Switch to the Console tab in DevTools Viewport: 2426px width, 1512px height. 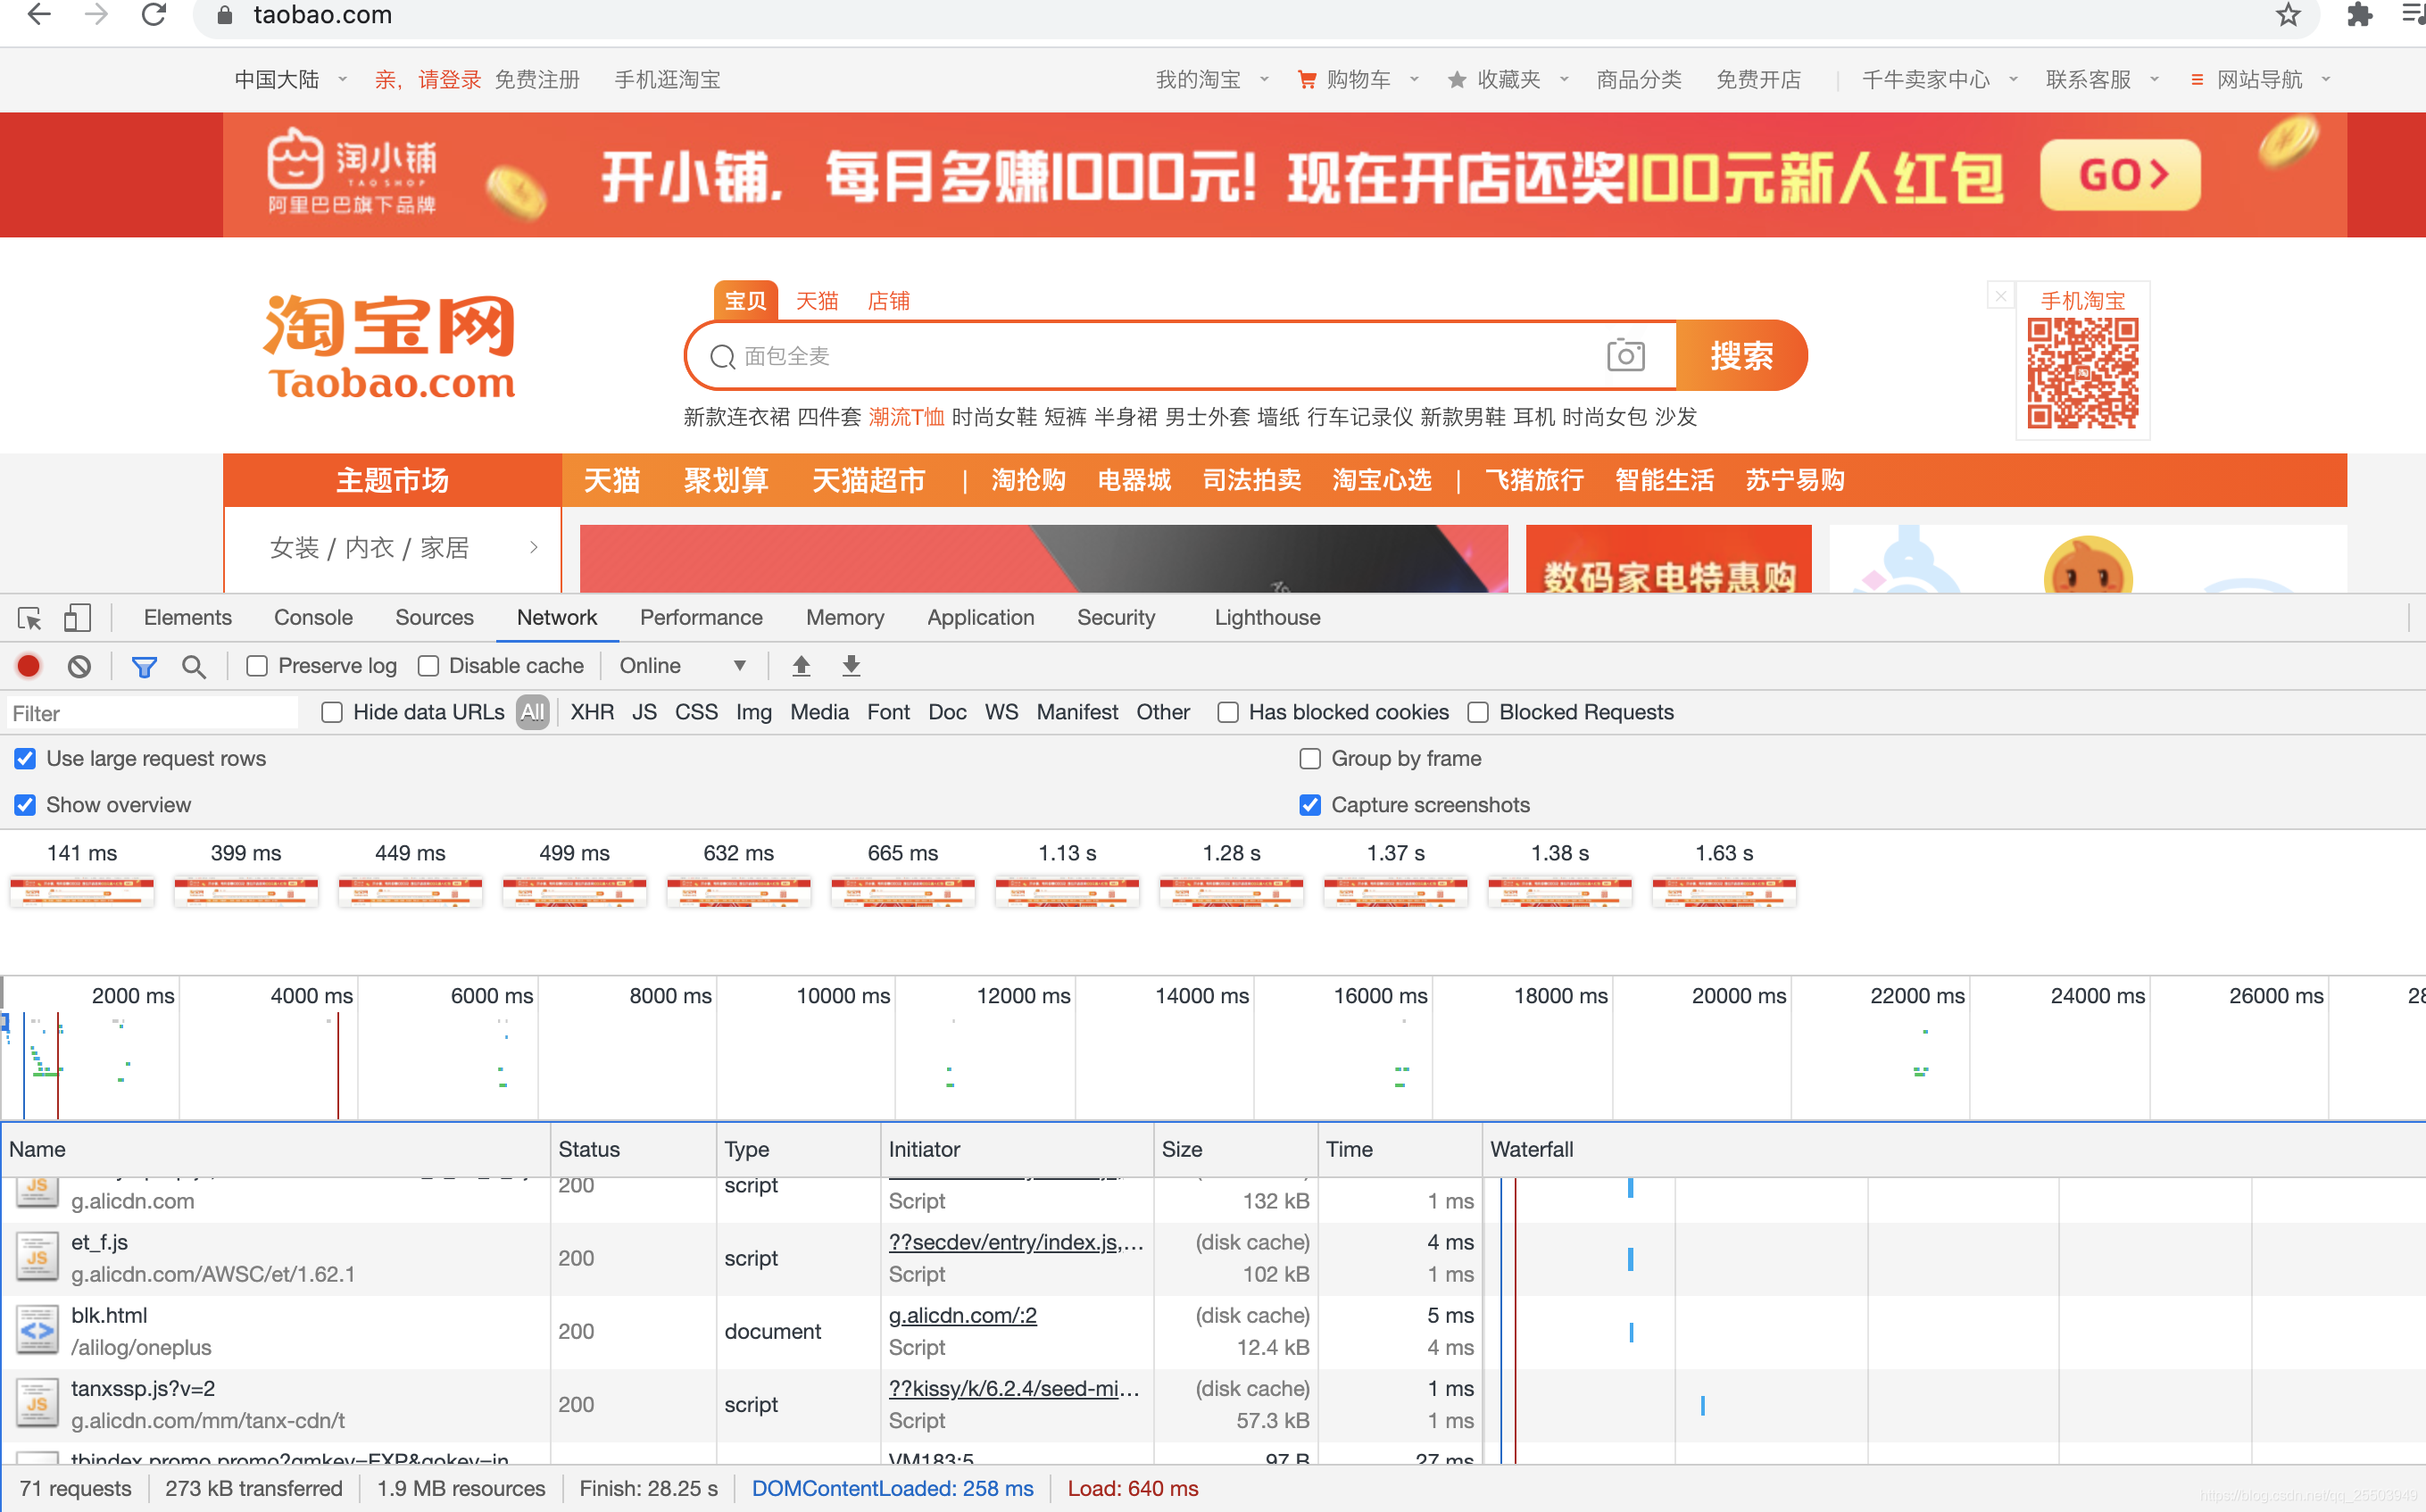pos(312,619)
